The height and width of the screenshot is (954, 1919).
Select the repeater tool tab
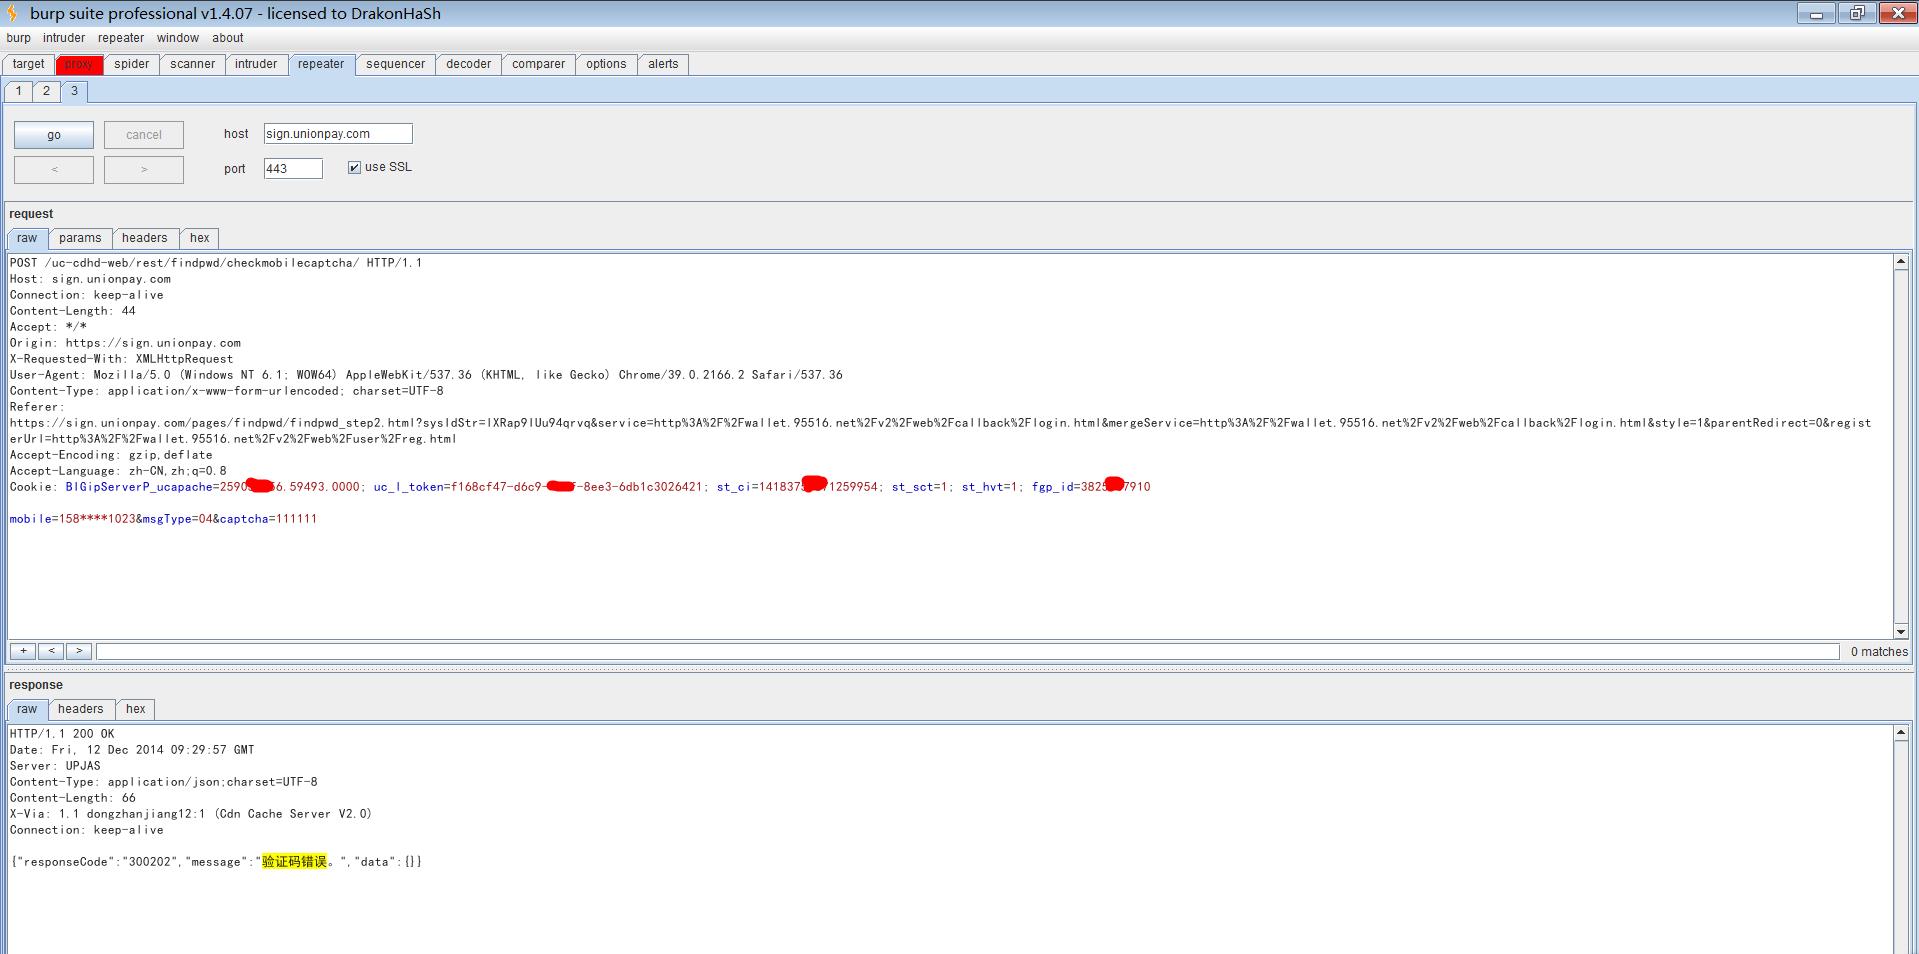tap(321, 64)
